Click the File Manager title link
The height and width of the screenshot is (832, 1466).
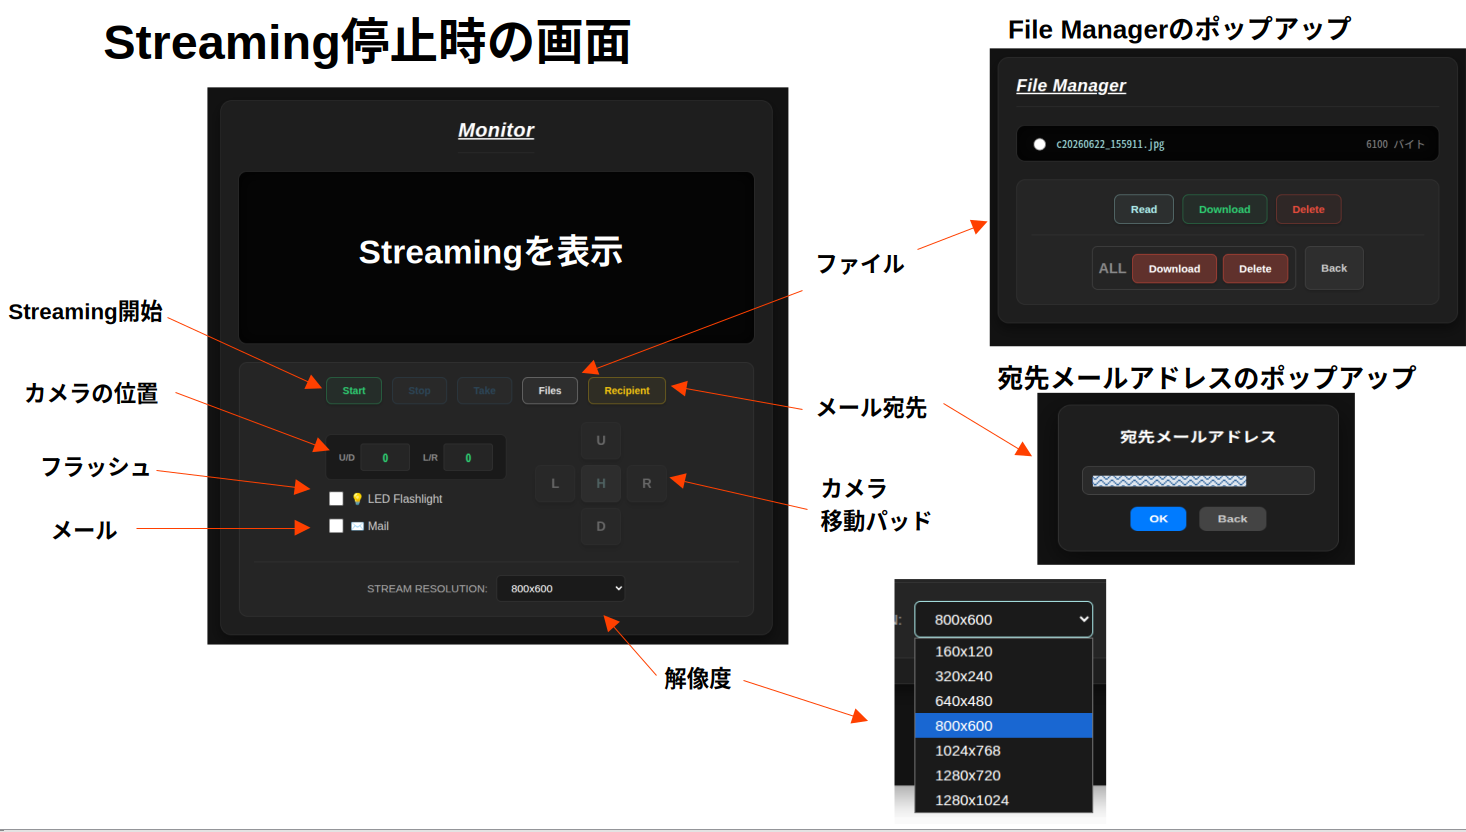pos(1071,86)
